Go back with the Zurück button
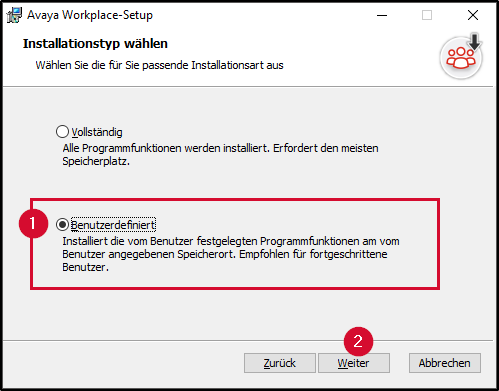This screenshot has height=391, width=499. 280,363
